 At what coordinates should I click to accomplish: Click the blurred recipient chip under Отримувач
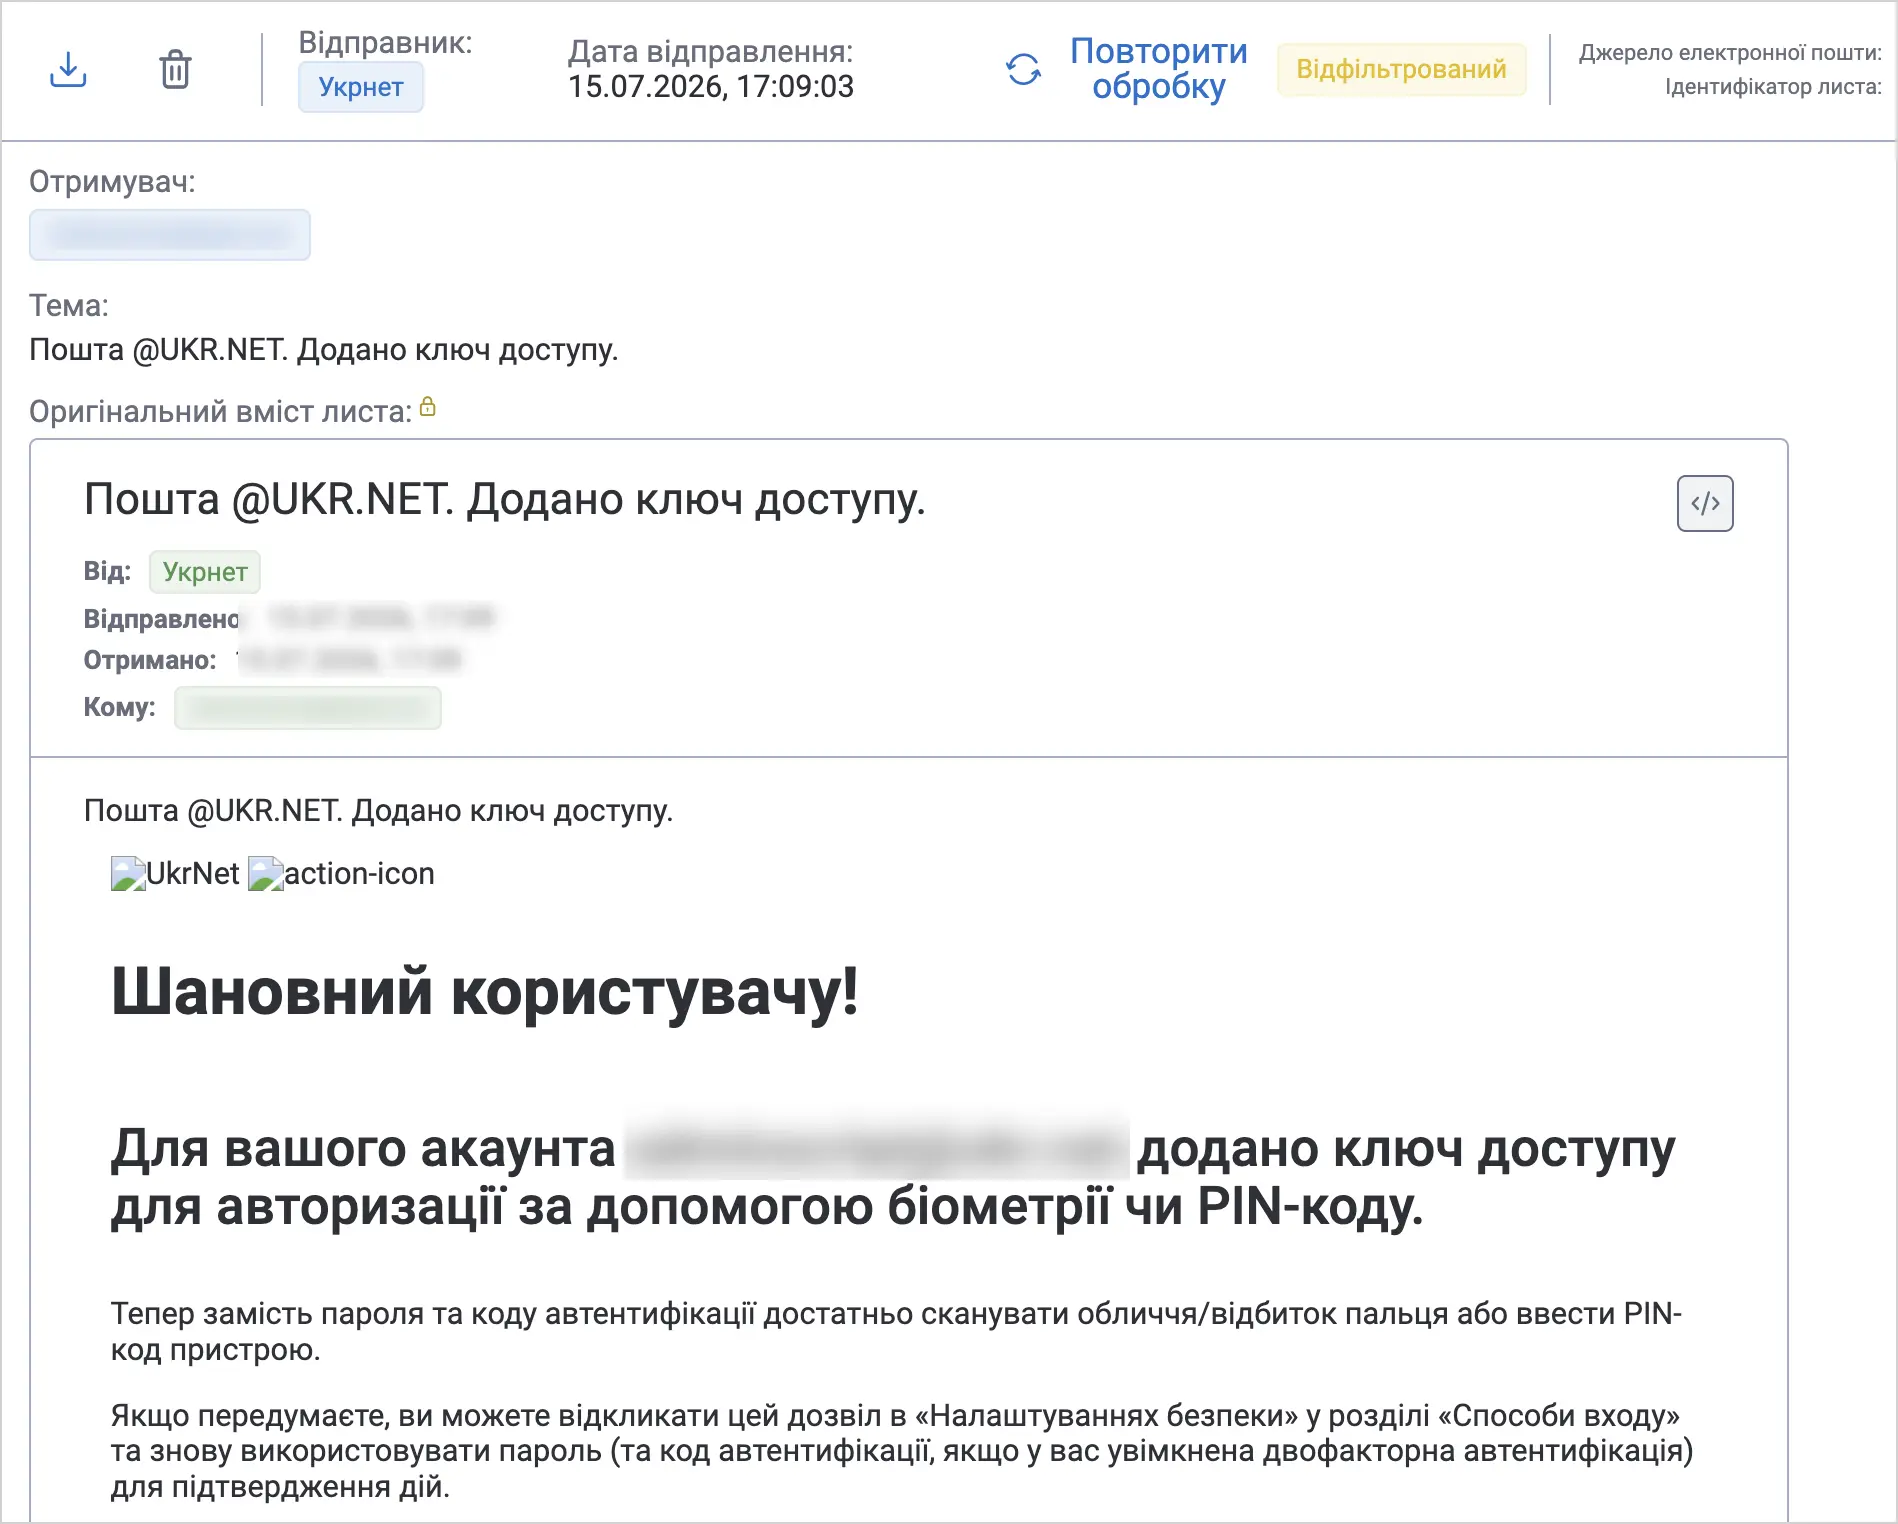(x=170, y=235)
